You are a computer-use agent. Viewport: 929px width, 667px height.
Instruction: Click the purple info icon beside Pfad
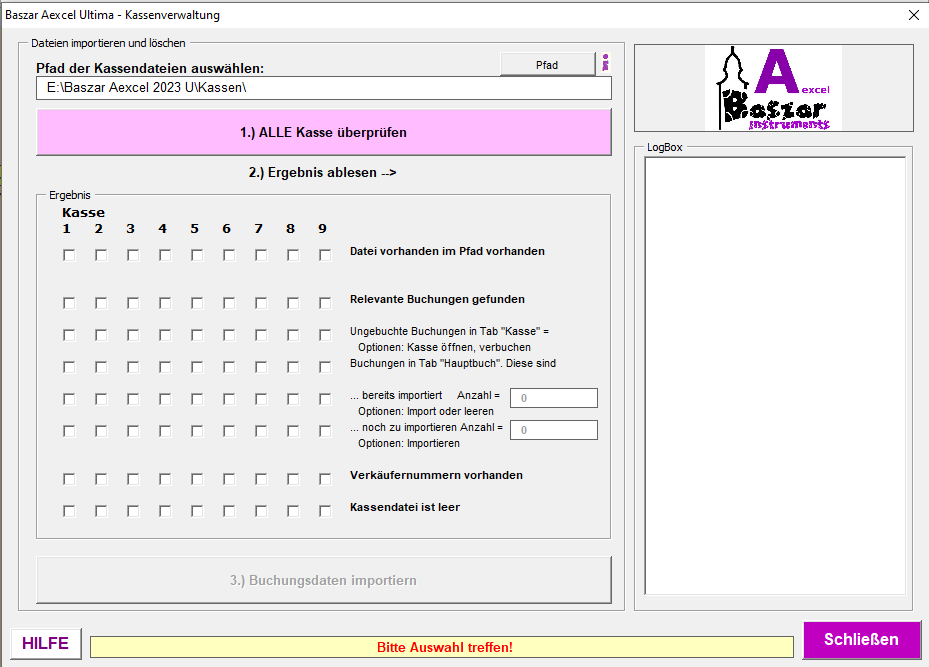coord(606,63)
